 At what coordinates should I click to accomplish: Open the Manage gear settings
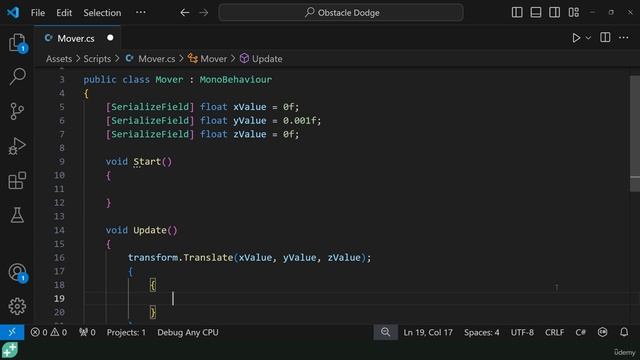pos(17,306)
